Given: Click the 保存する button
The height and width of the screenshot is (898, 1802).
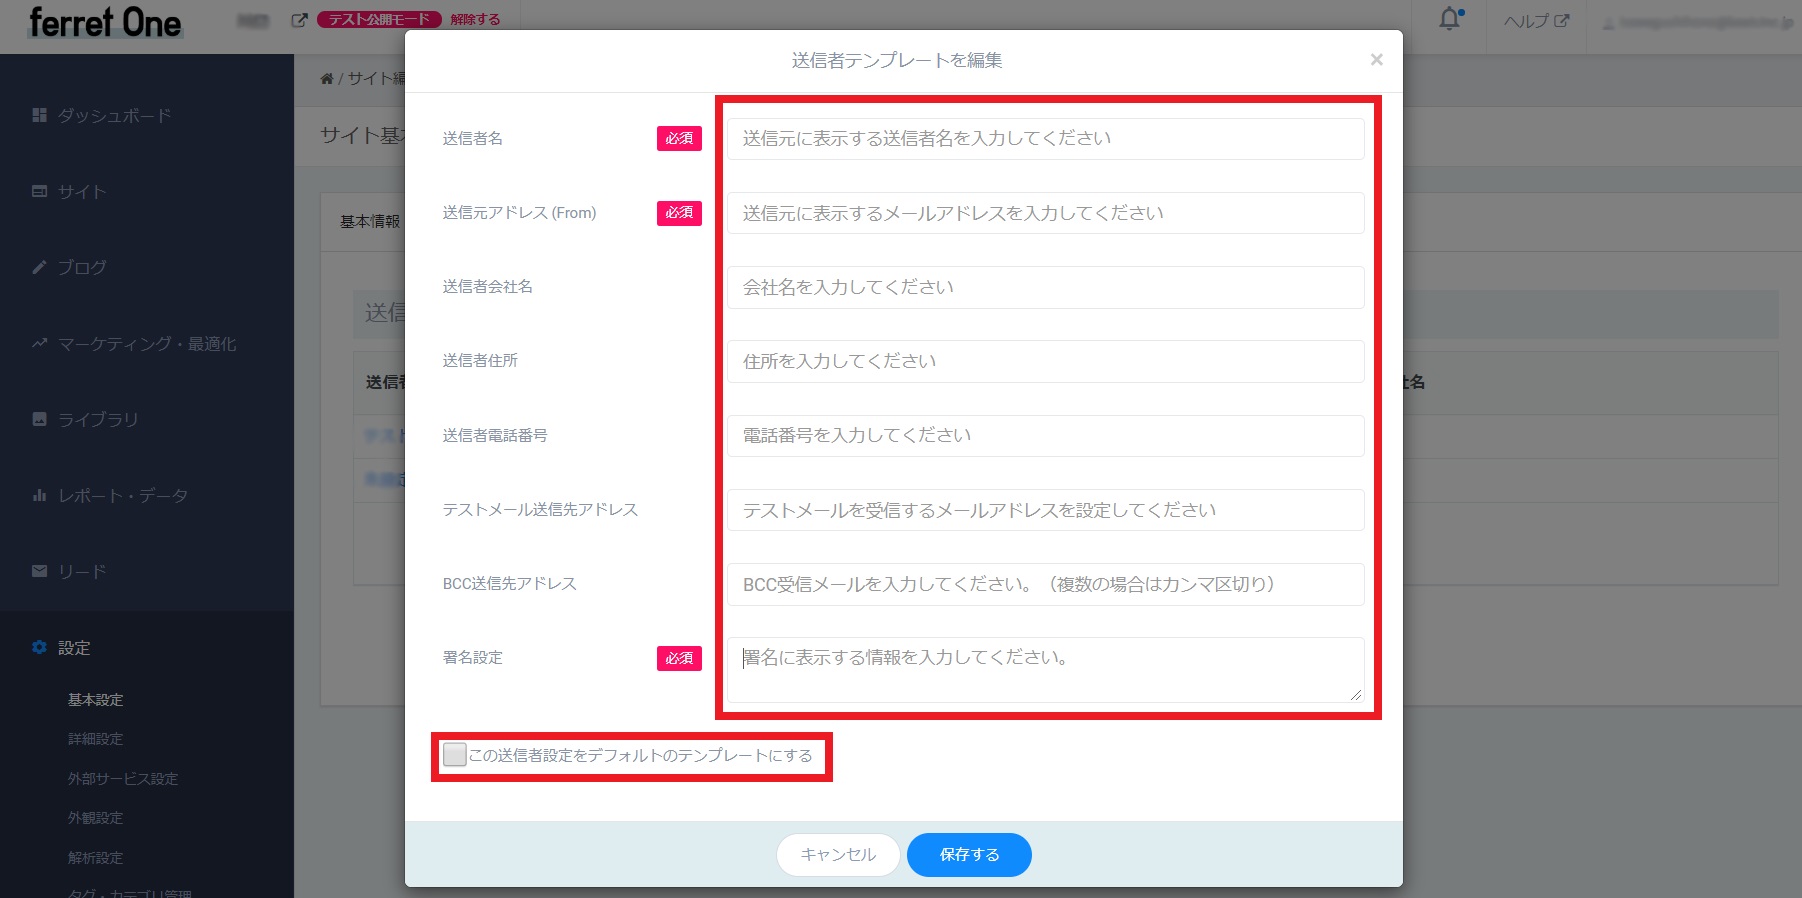Looking at the screenshot, I should (x=969, y=855).
